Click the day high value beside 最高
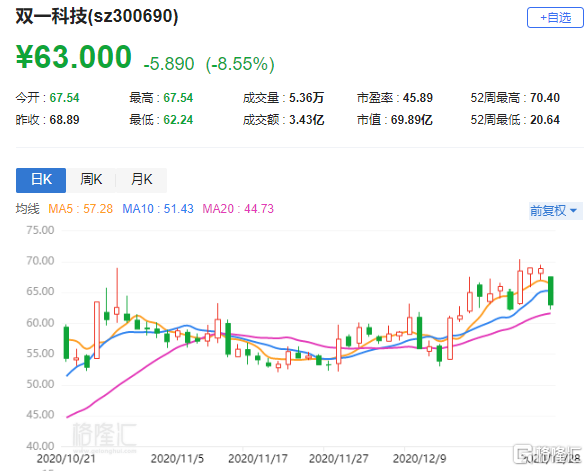The width and height of the screenshot is (588, 471). (x=178, y=98)
